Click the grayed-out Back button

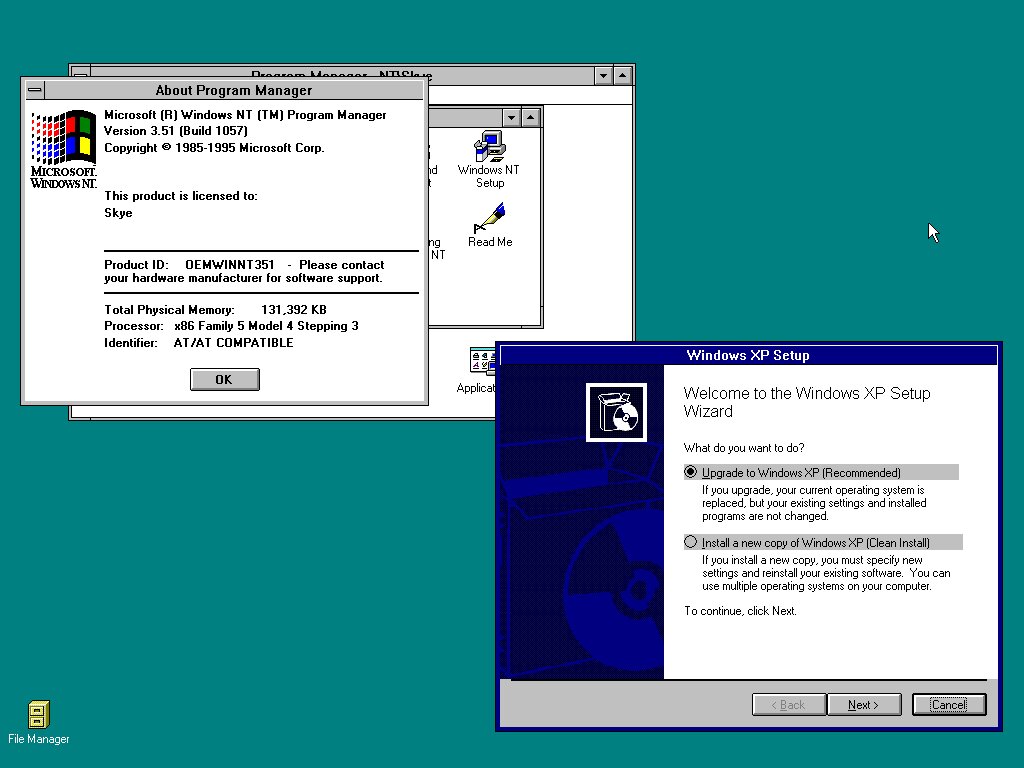click(788, 704)
